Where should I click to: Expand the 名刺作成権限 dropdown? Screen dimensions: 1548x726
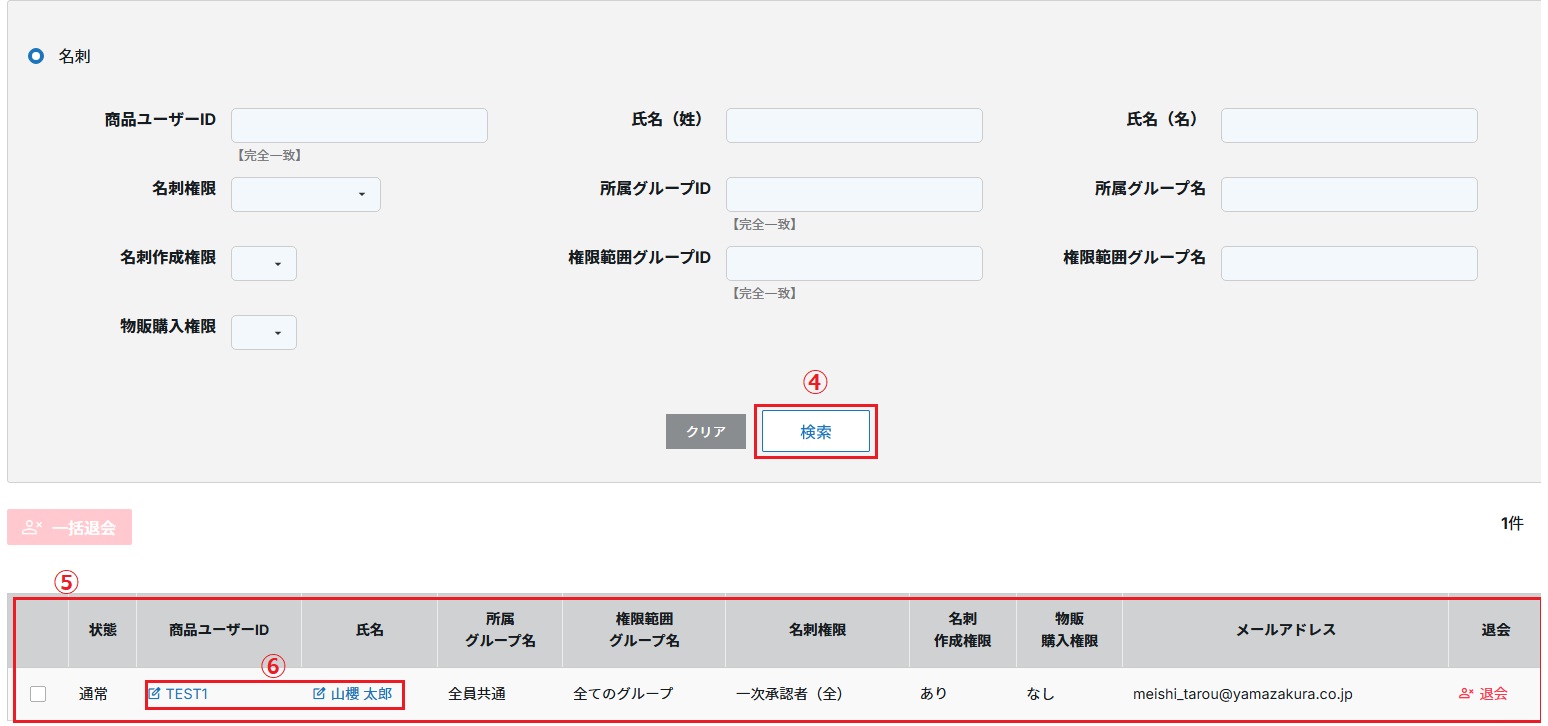(264, 263)
